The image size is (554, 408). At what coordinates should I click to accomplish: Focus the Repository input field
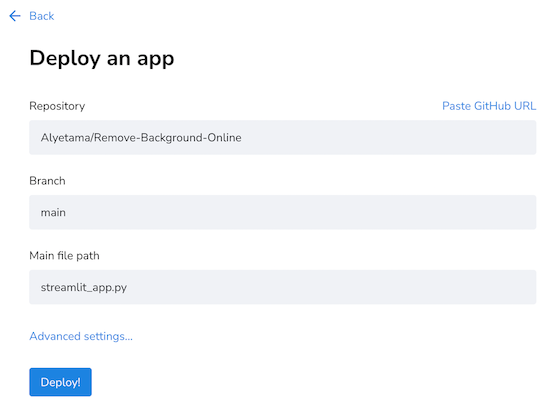(x=283, y=137)
